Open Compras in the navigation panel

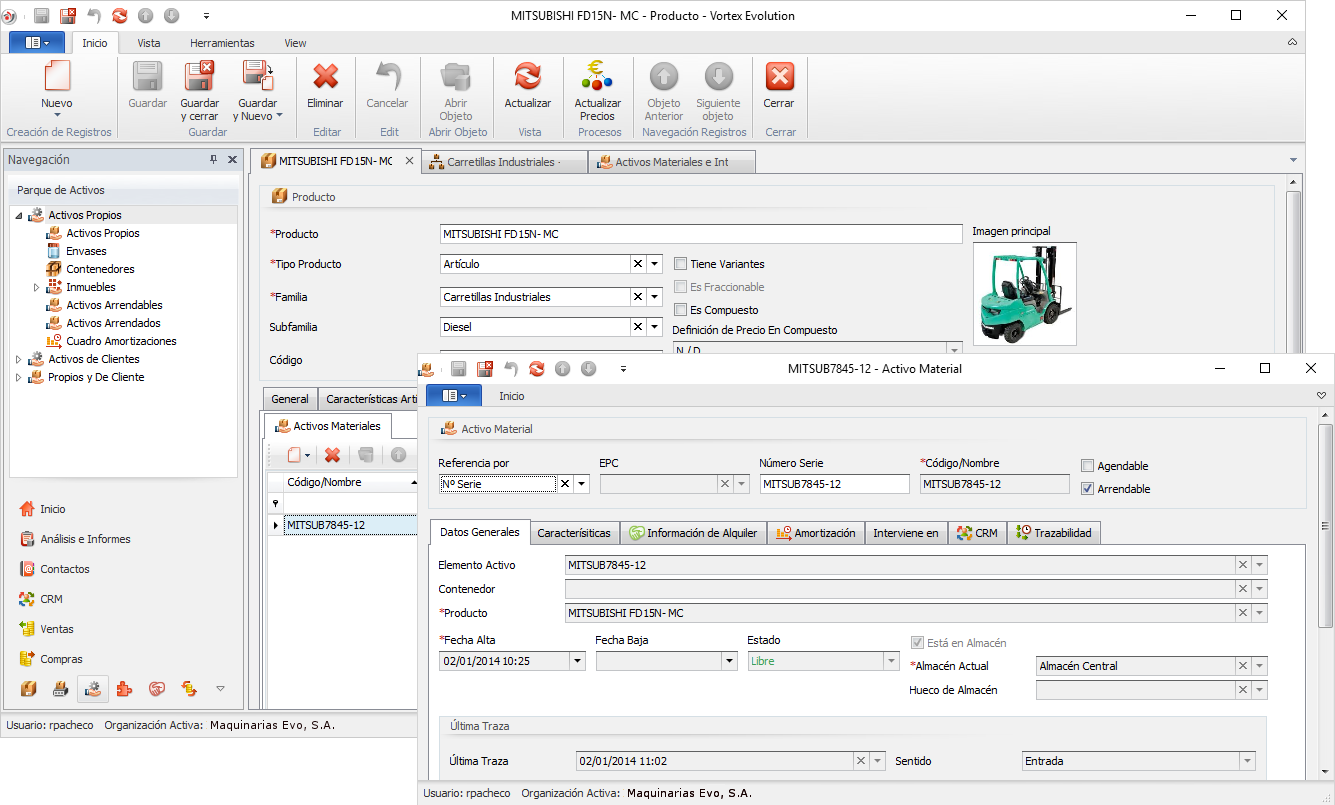coord(52,659)
